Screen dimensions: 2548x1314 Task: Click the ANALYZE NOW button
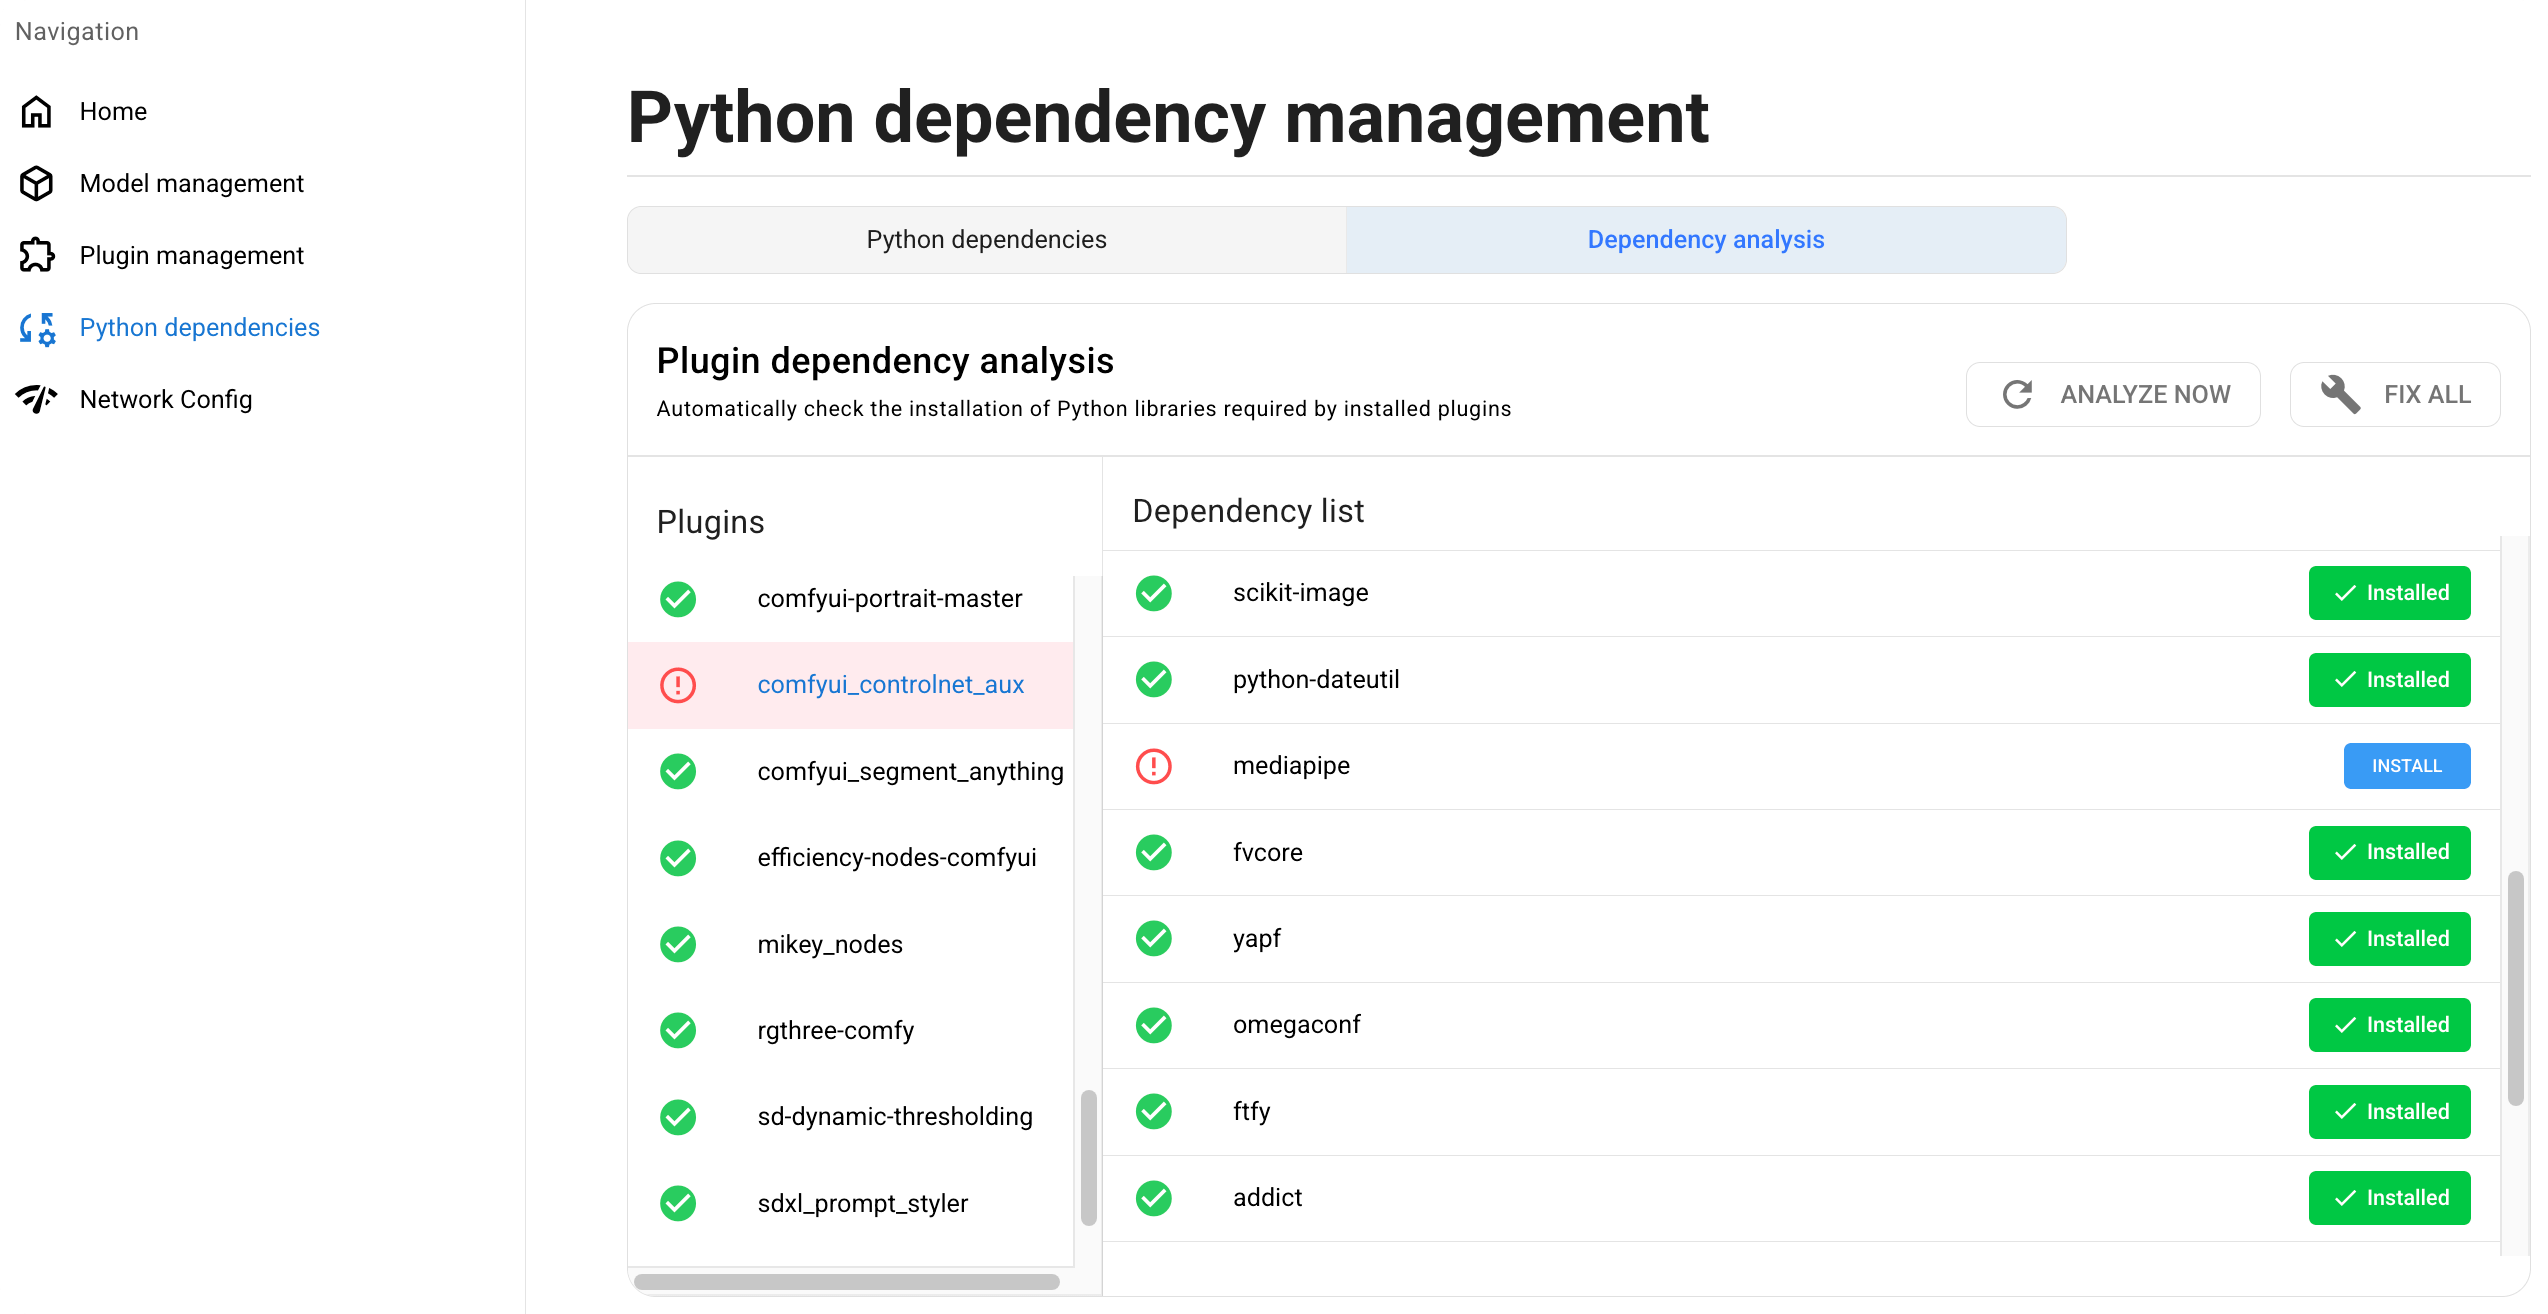[2112, 393]
